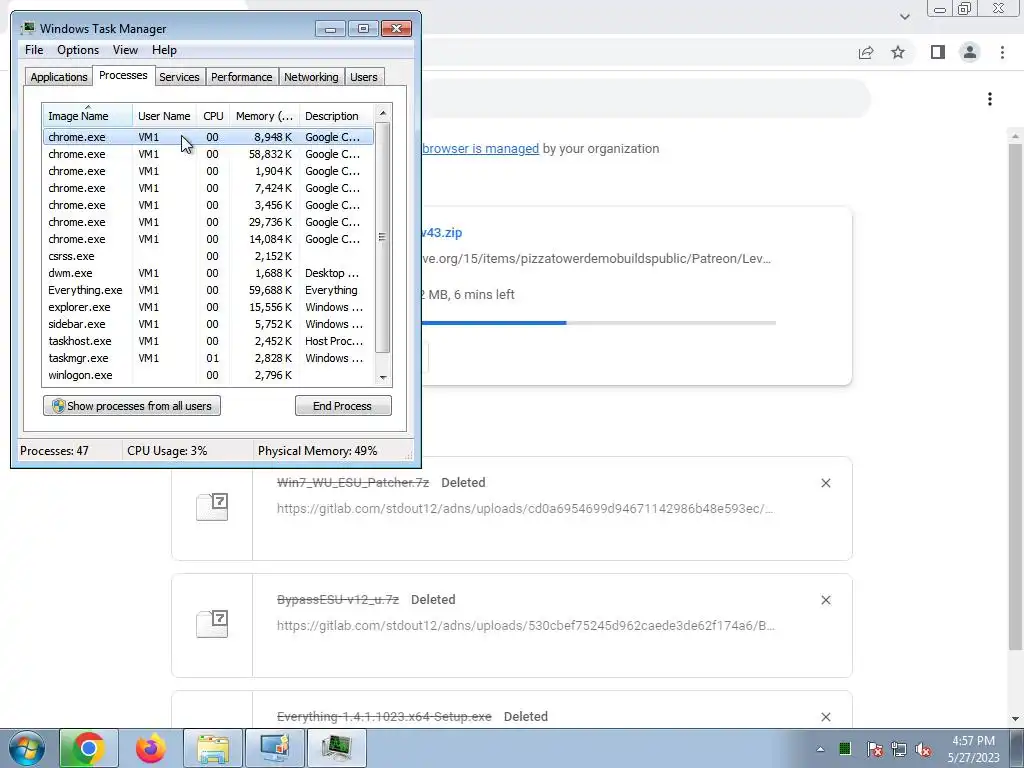1024x768 pixels.
Task: Click the End Process button
Action: (x=343, y=406)
